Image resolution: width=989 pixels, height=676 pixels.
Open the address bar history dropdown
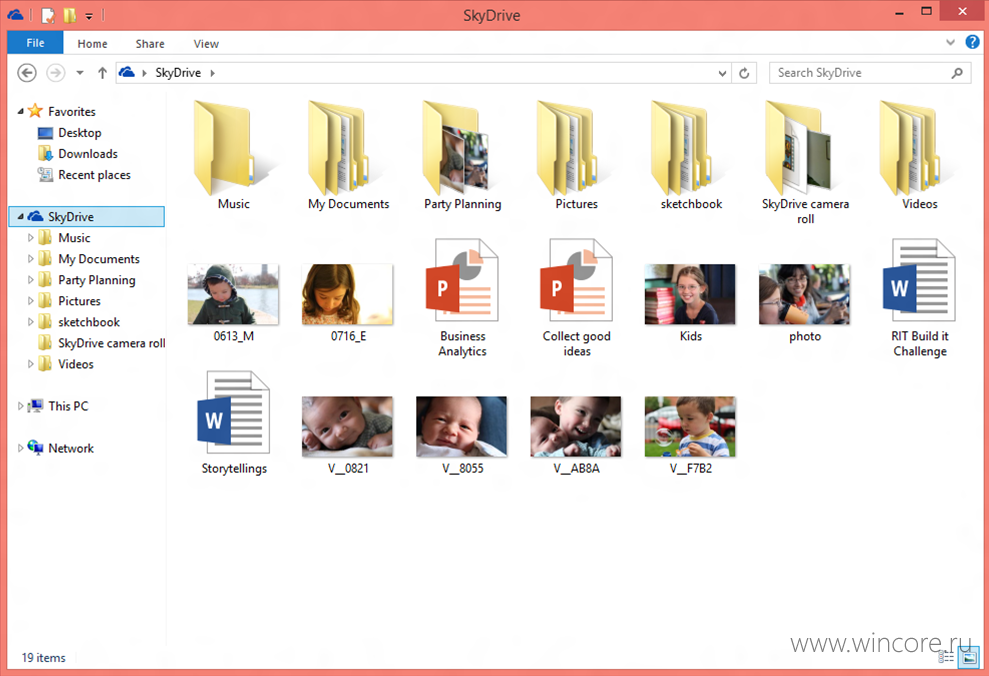tap(722, 73)
